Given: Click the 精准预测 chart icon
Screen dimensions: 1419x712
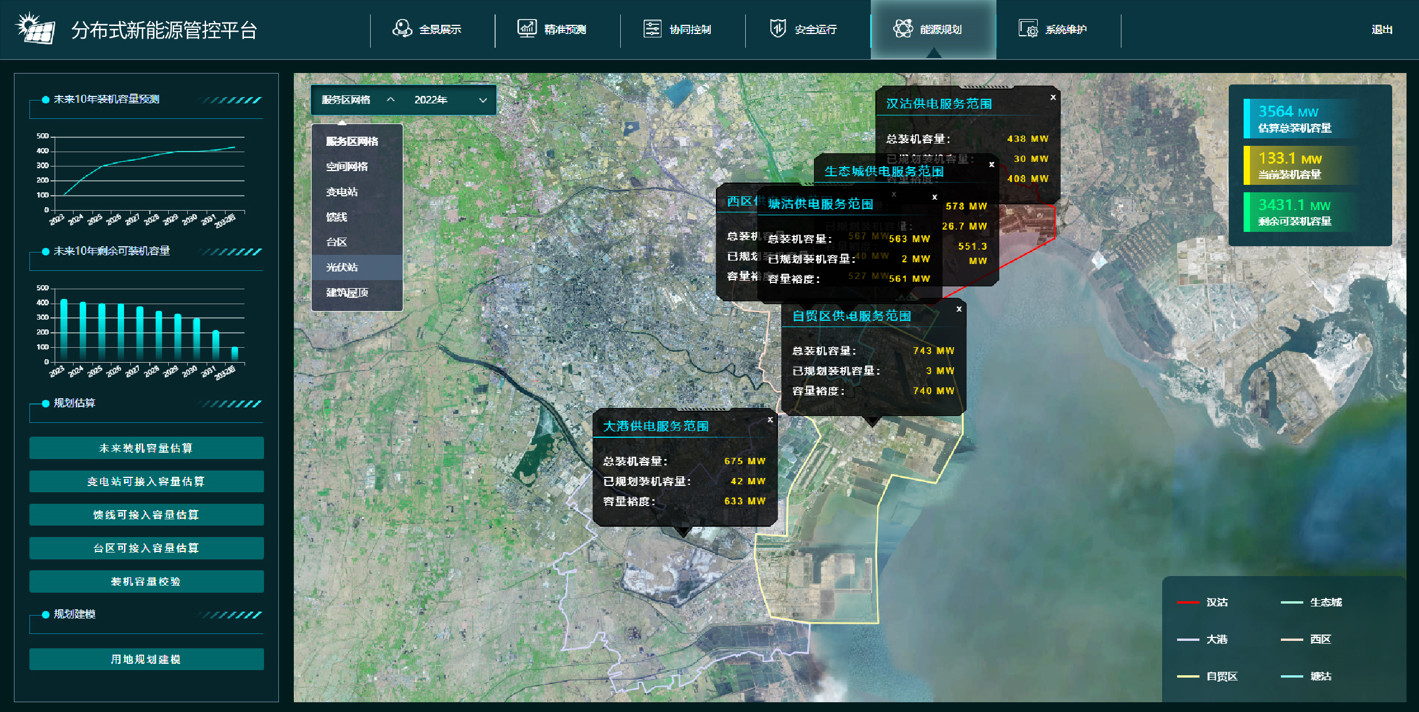Looking at the screenshot, I should pyautogui.click(x=527, y=29).
